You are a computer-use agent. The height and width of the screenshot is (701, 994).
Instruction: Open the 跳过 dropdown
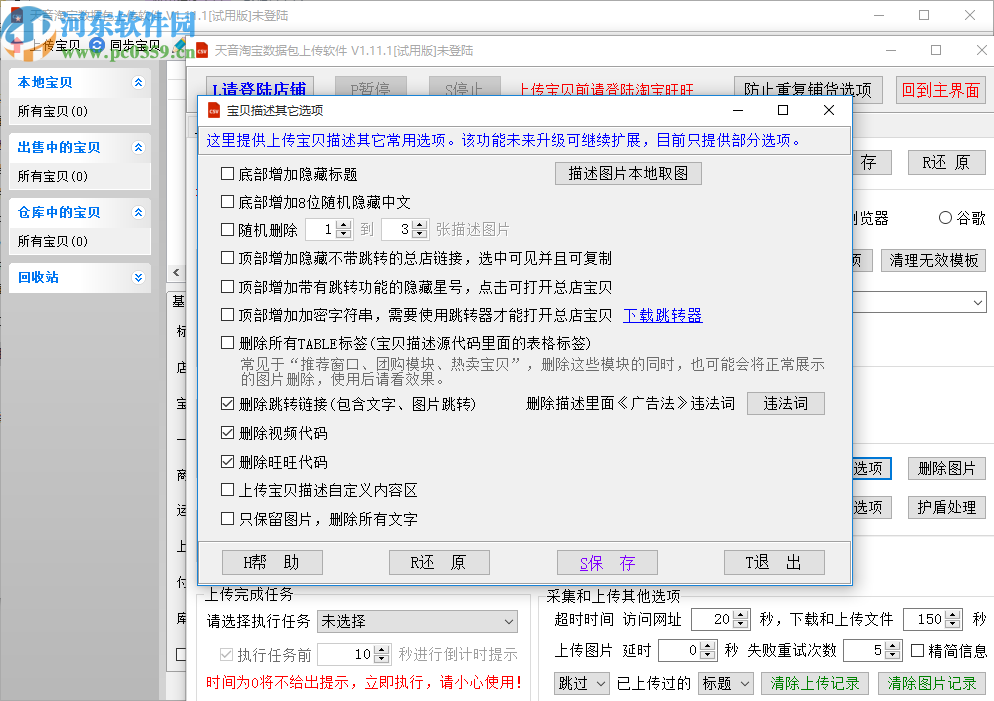tap(582, 683)
